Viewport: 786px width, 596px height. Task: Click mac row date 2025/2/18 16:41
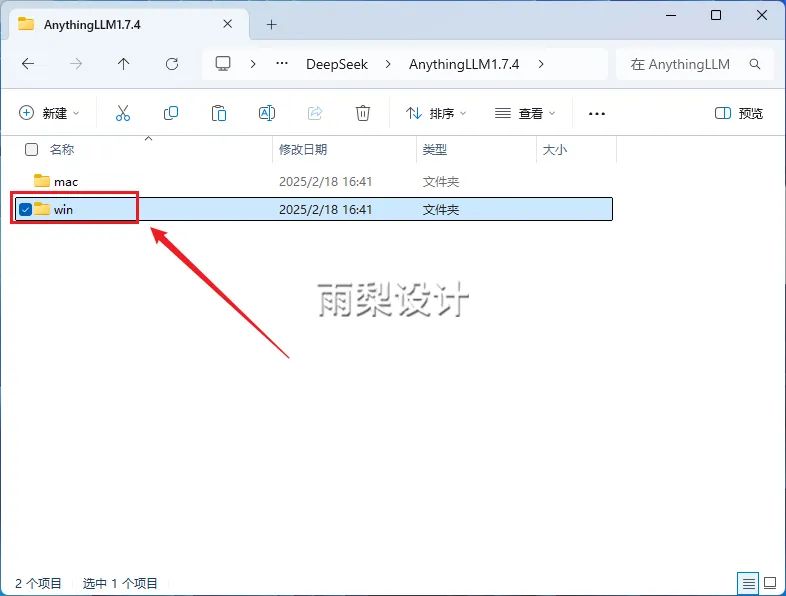325,181
